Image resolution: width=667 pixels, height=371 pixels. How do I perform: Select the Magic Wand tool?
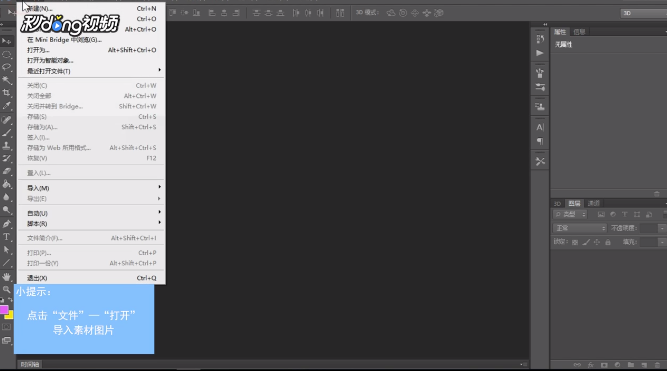pos(6,80)
